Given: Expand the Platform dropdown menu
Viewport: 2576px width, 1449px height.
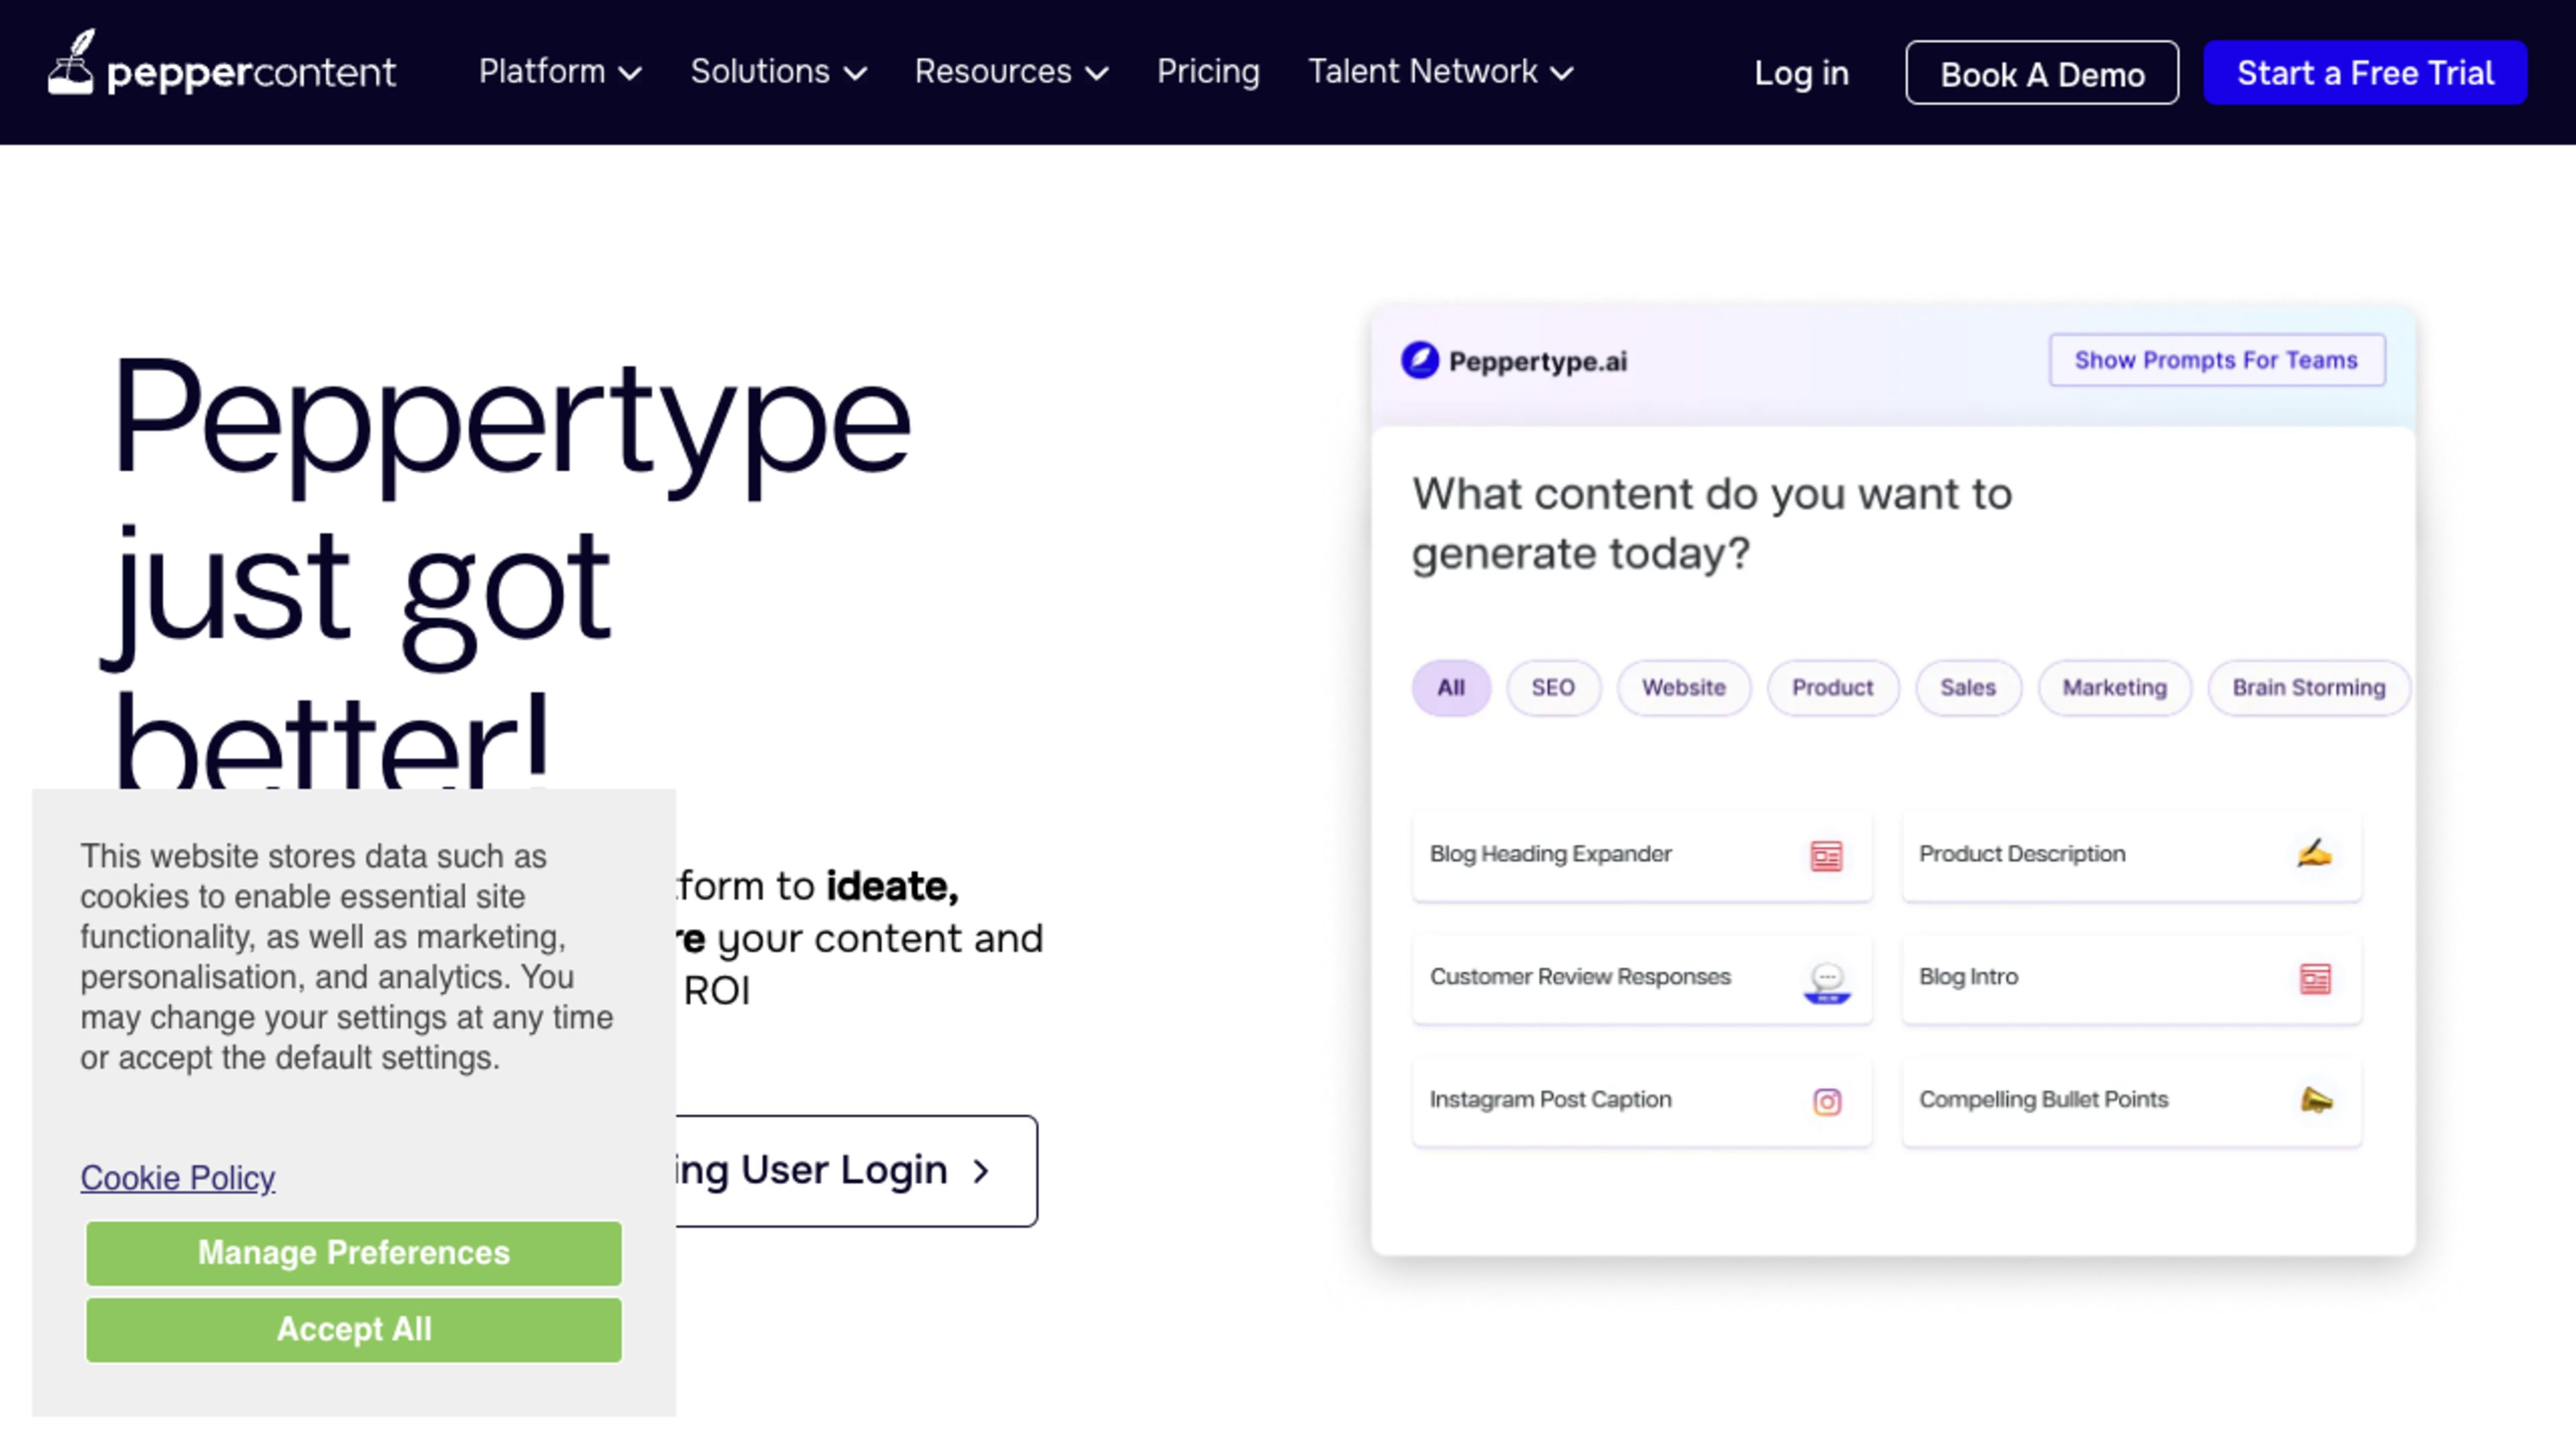Looking at the screenshot, I should click(560, 72).
